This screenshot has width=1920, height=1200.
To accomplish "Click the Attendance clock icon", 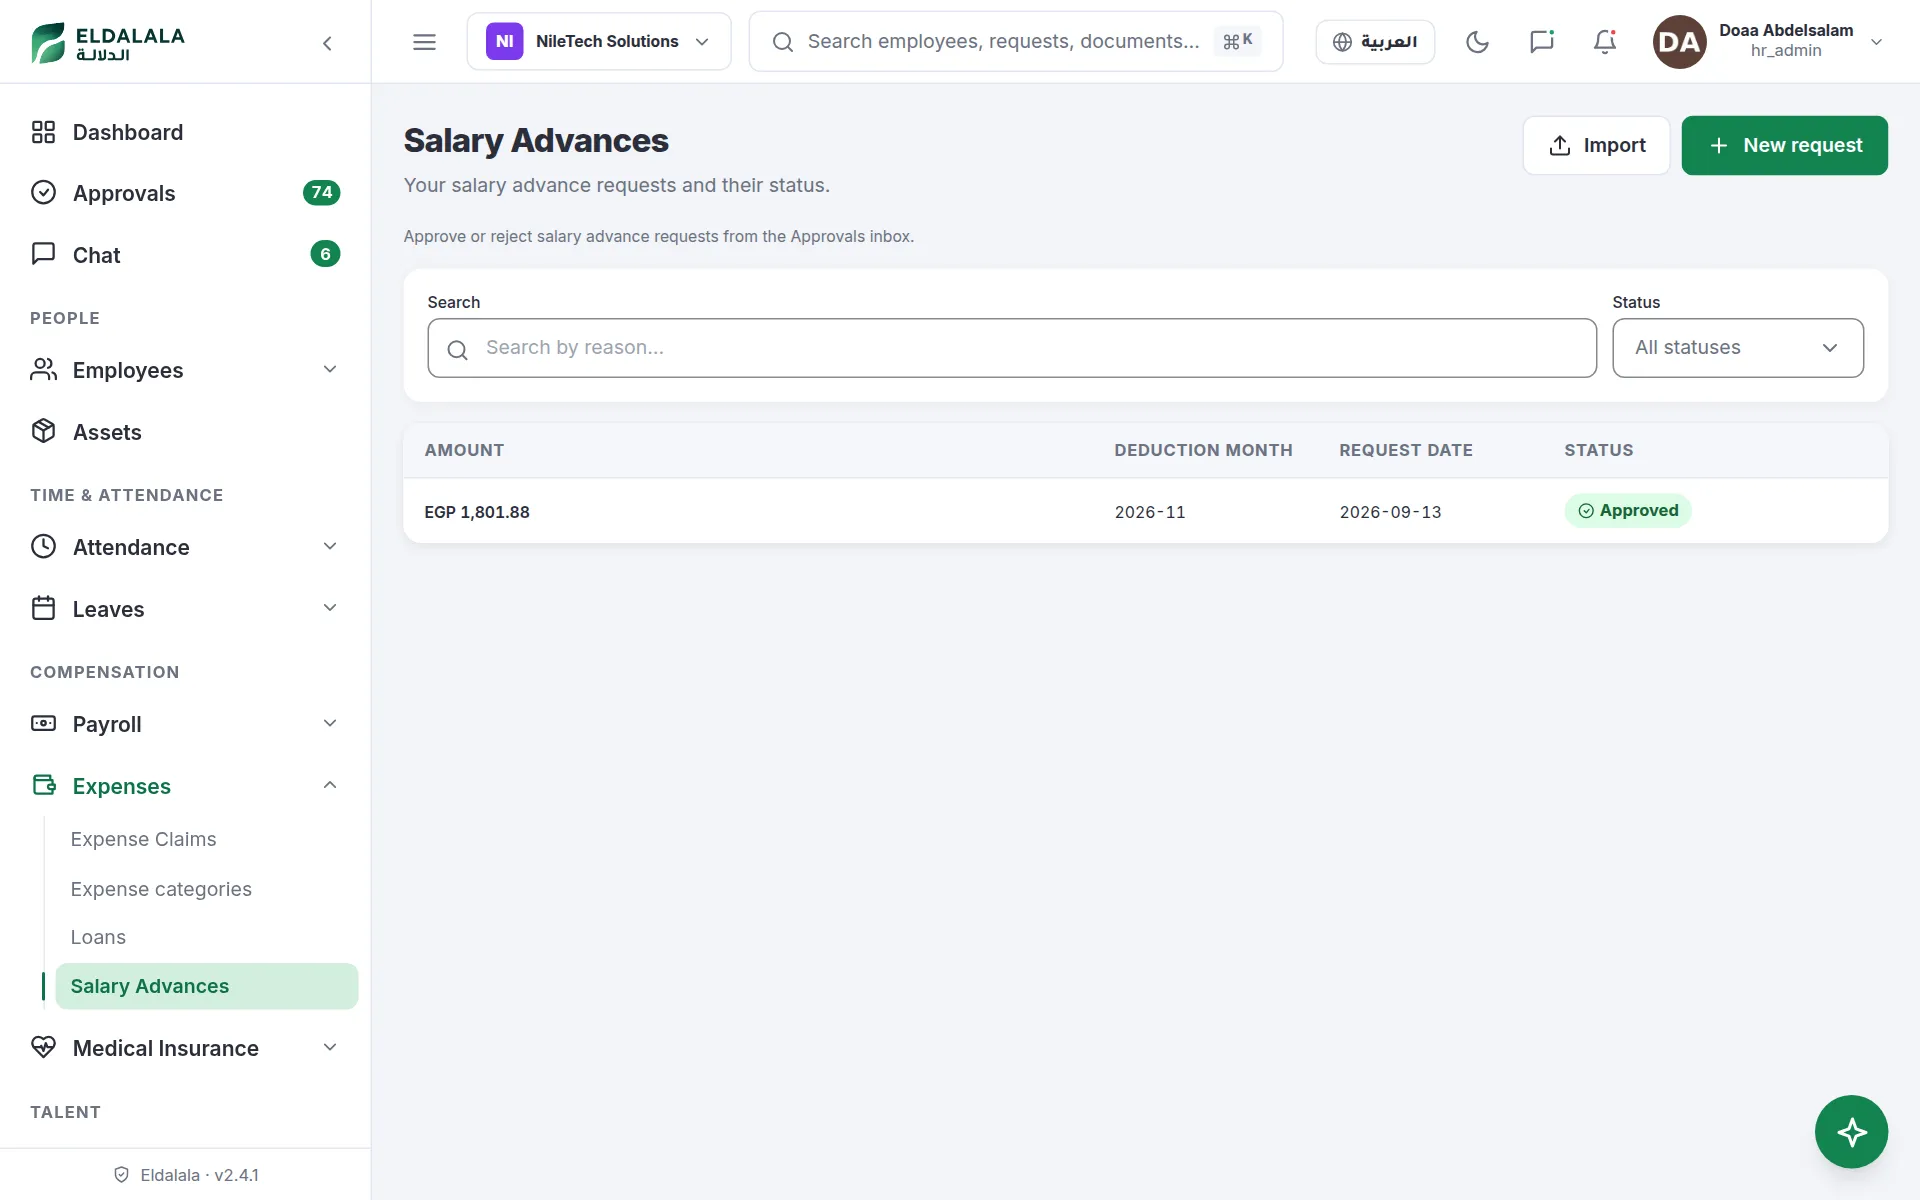I will [x=43, y=546].
